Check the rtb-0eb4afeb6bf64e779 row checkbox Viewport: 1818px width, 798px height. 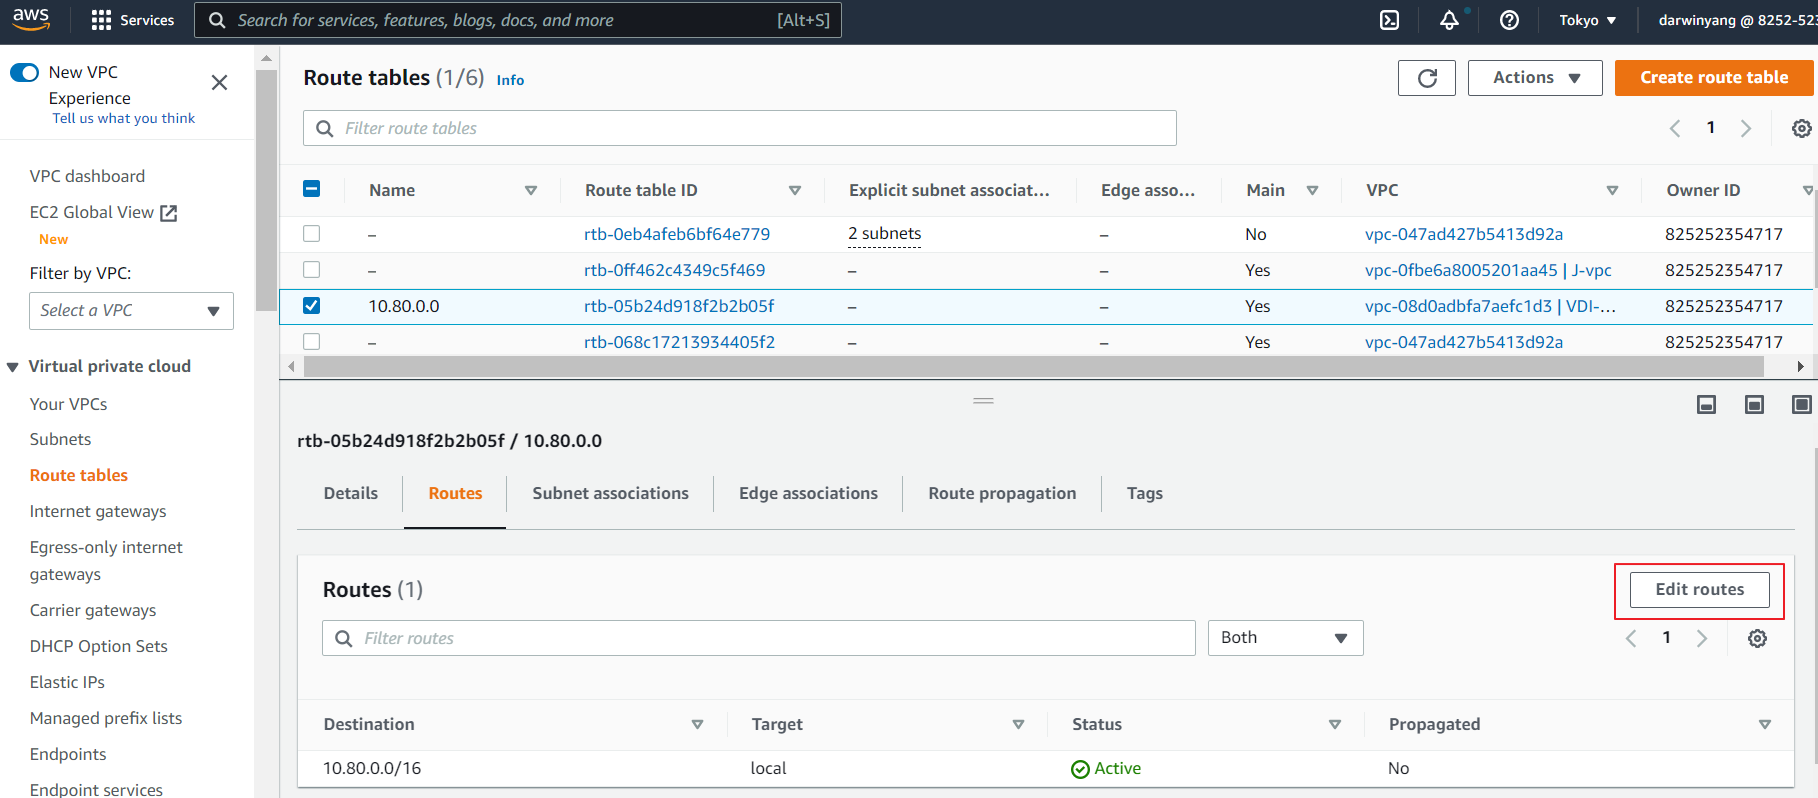pyautogui.click(x=312, y=234)
